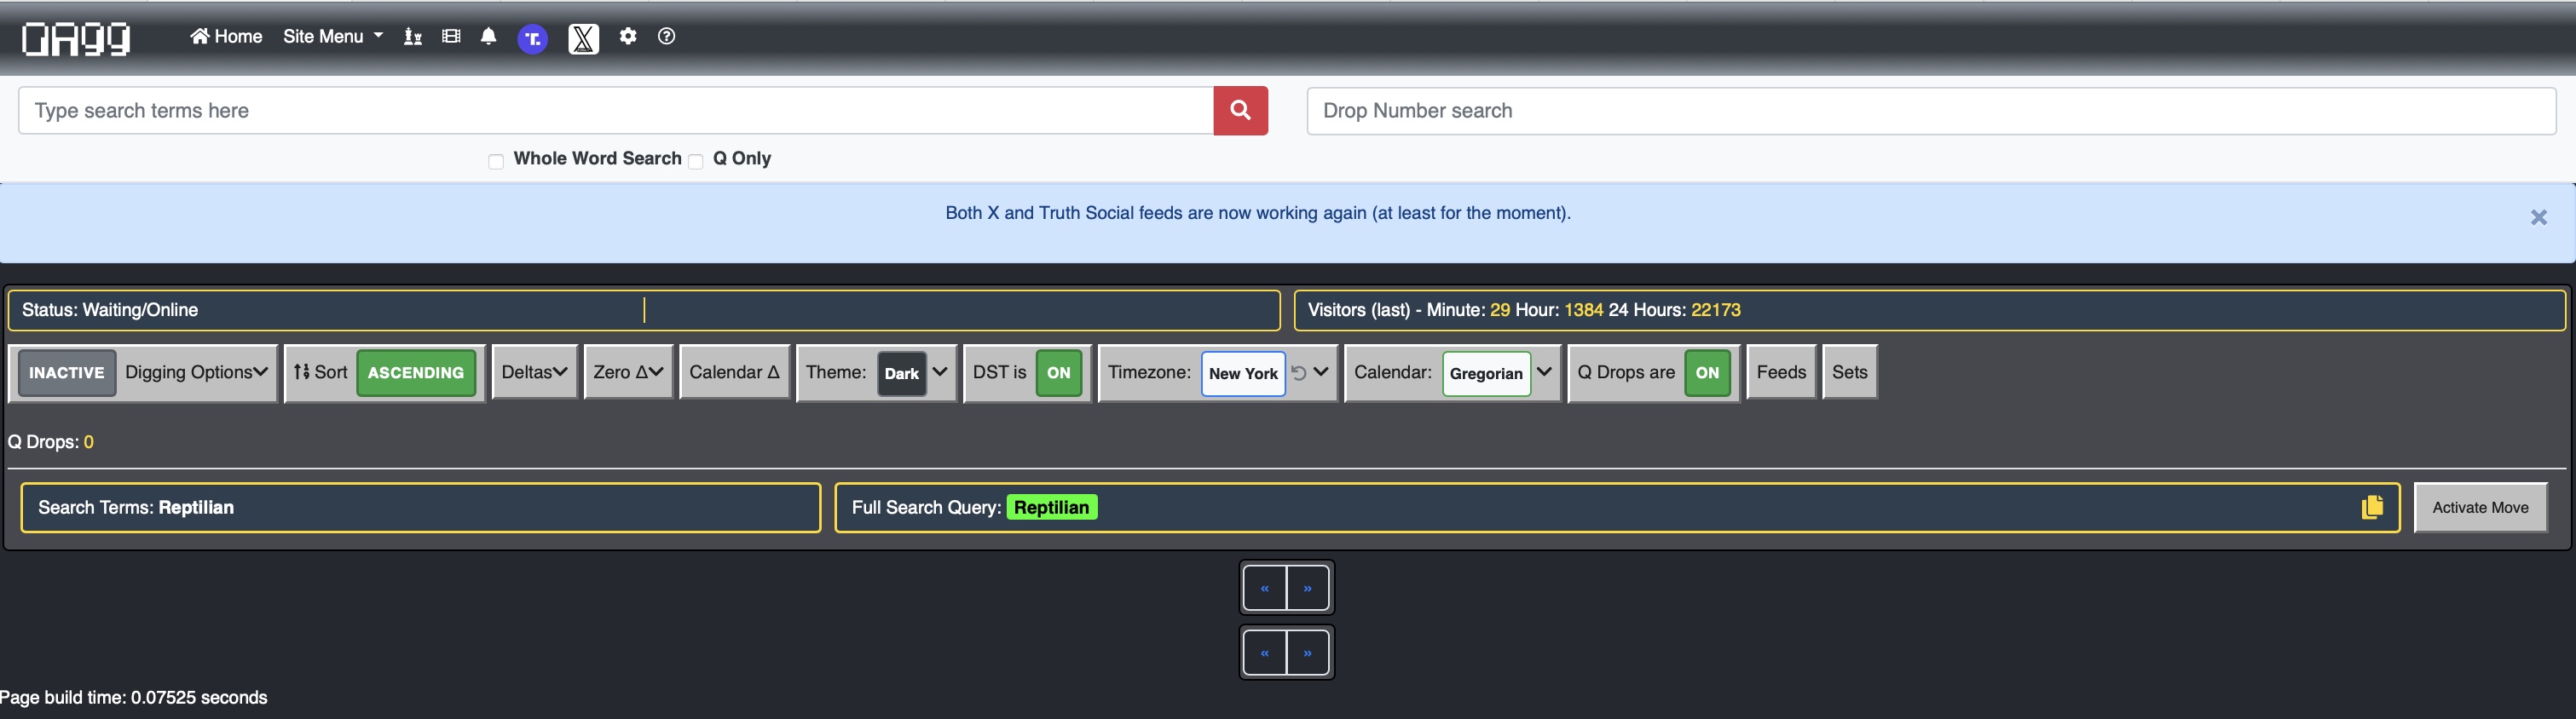Click the green Reptilian query tag

click(1051, 508)
